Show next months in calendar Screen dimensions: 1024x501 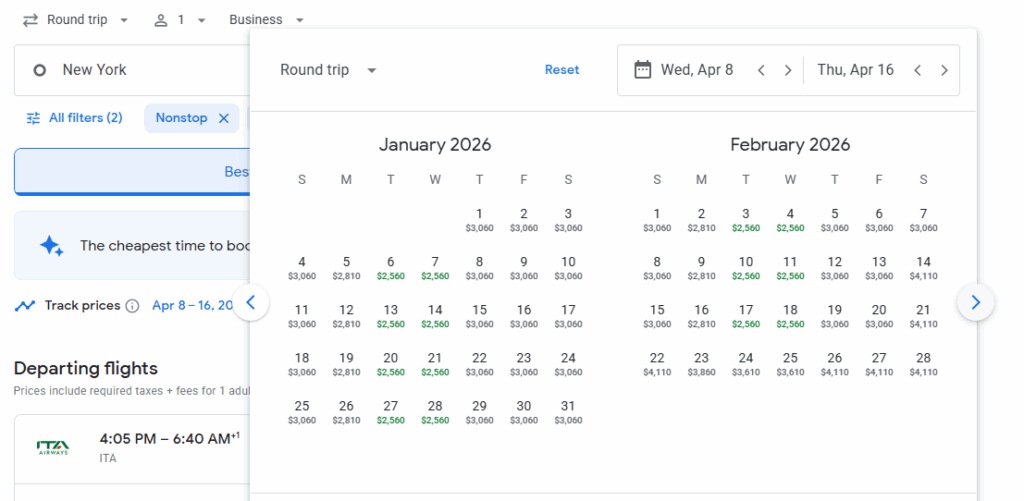tap(975, 302)
